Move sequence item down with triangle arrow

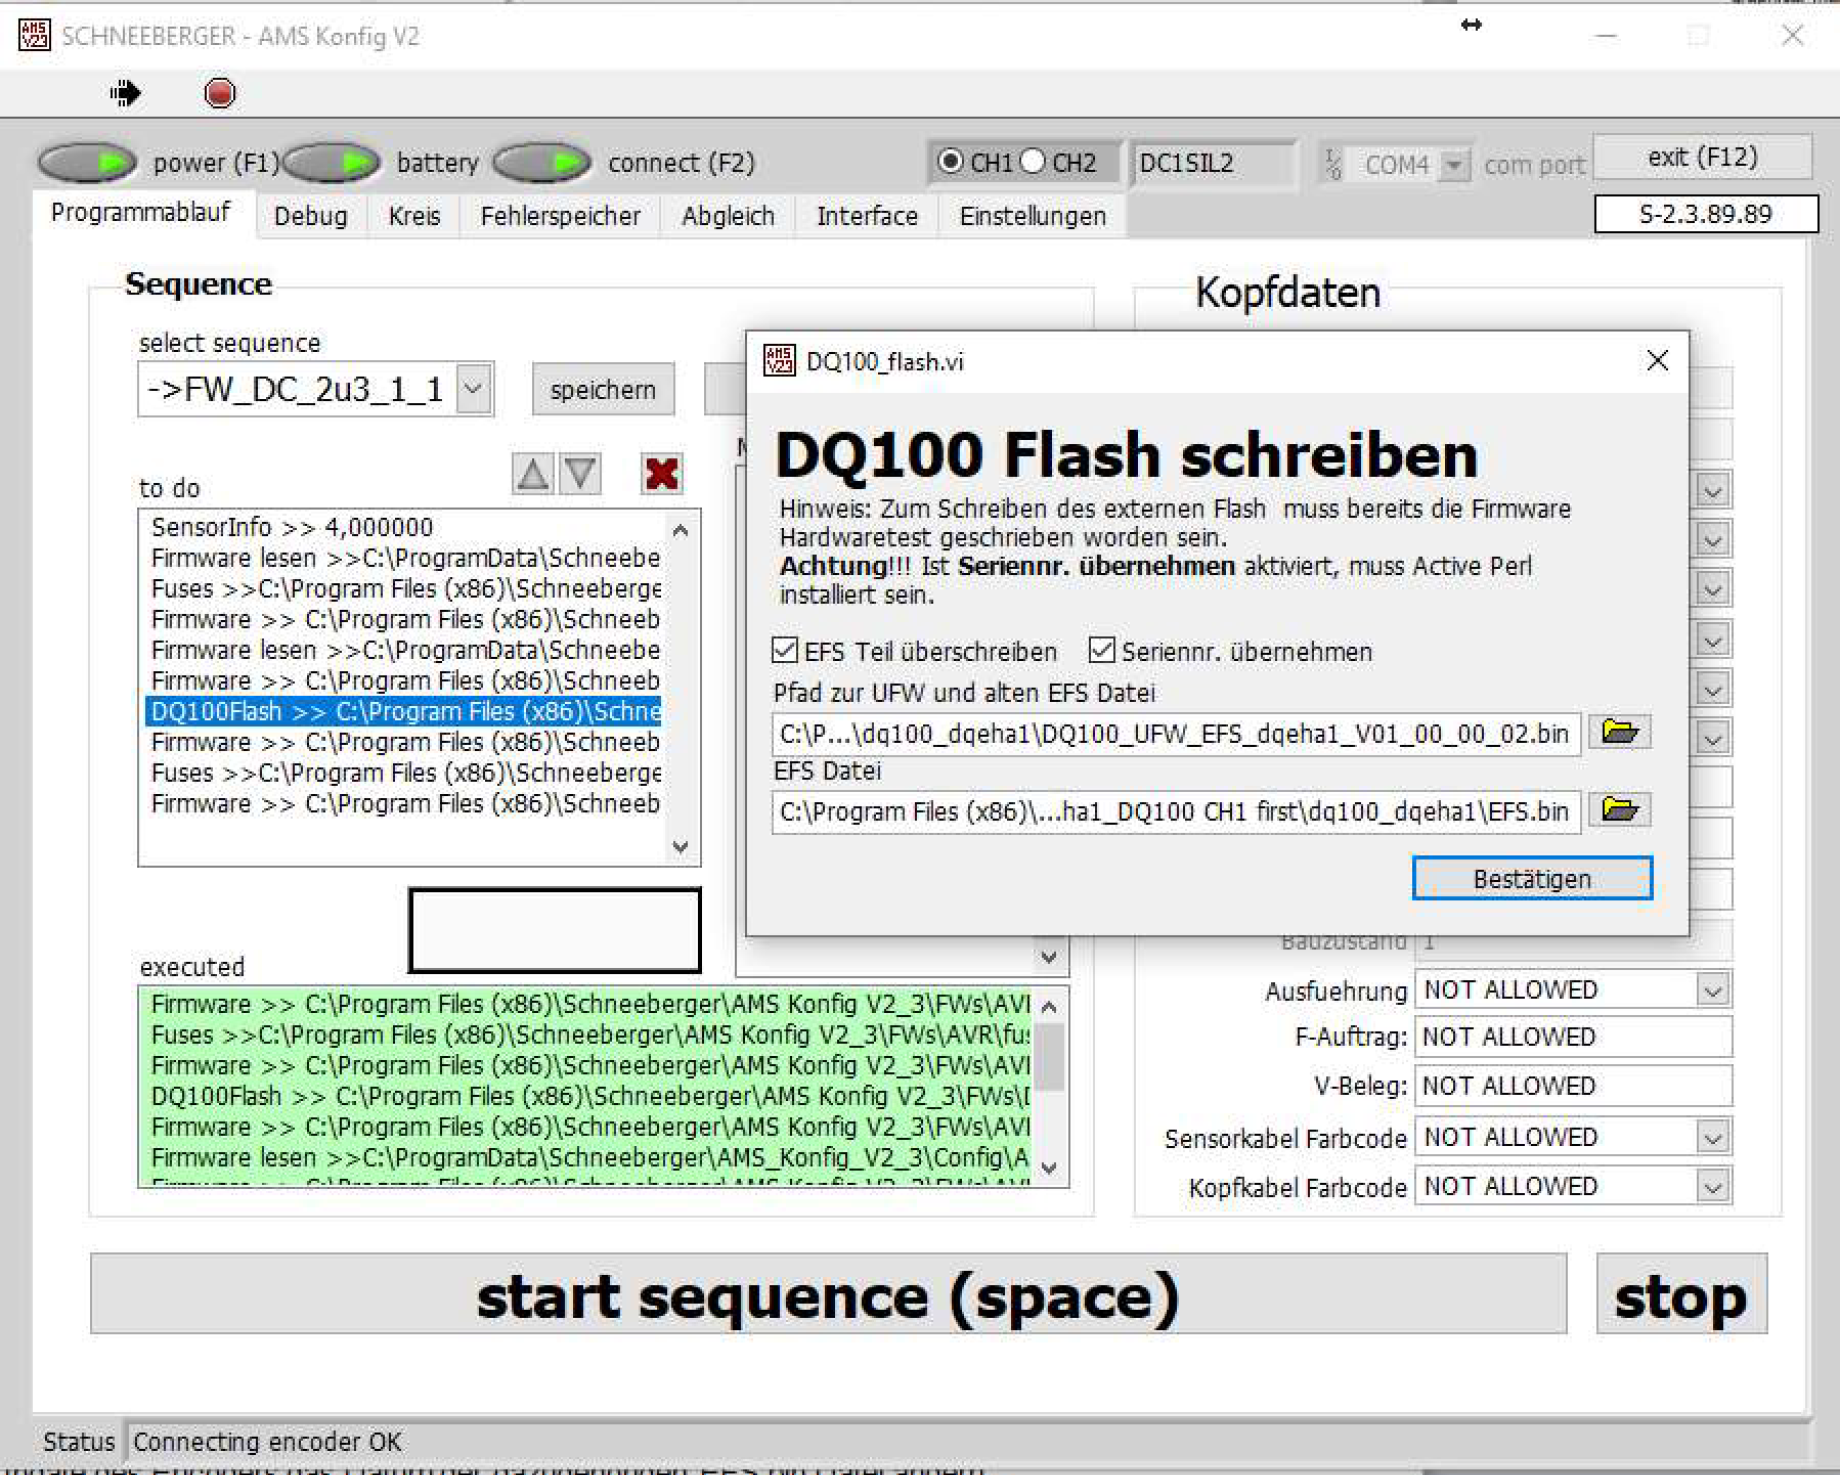pyautogui.click(x=581, y=474)
